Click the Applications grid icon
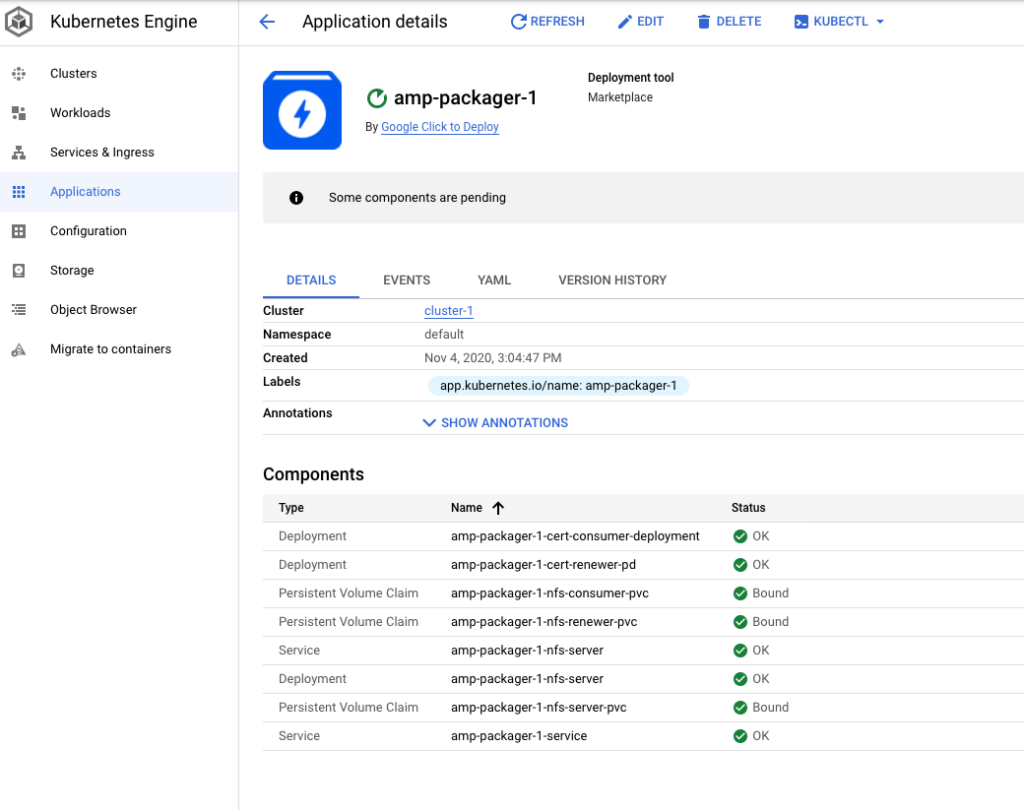 (19, 191)
